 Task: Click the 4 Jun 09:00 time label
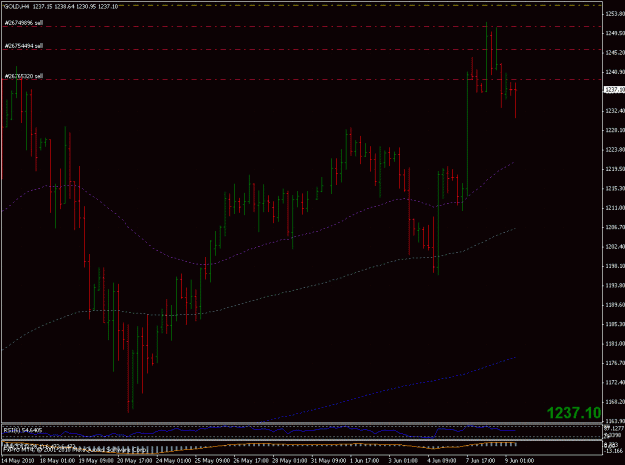442,461
